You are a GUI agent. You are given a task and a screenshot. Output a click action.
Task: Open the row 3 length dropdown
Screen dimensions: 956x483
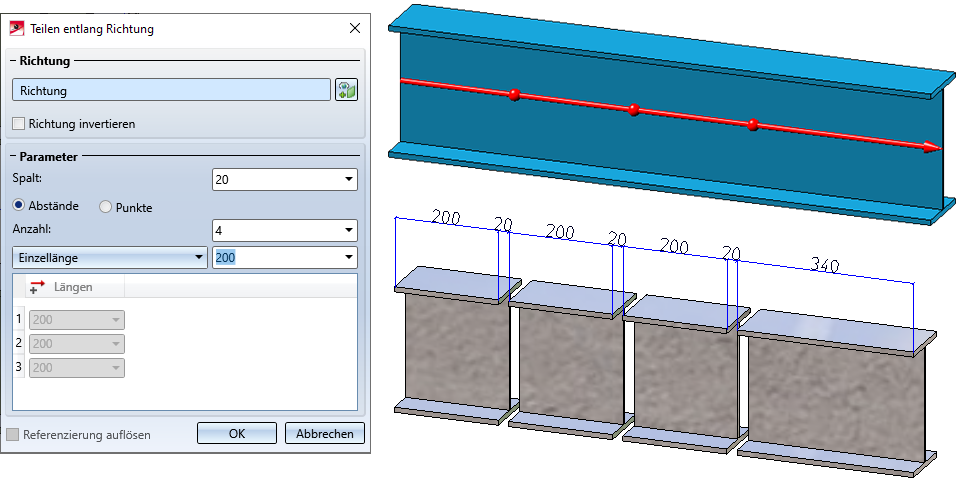point(116,368)
